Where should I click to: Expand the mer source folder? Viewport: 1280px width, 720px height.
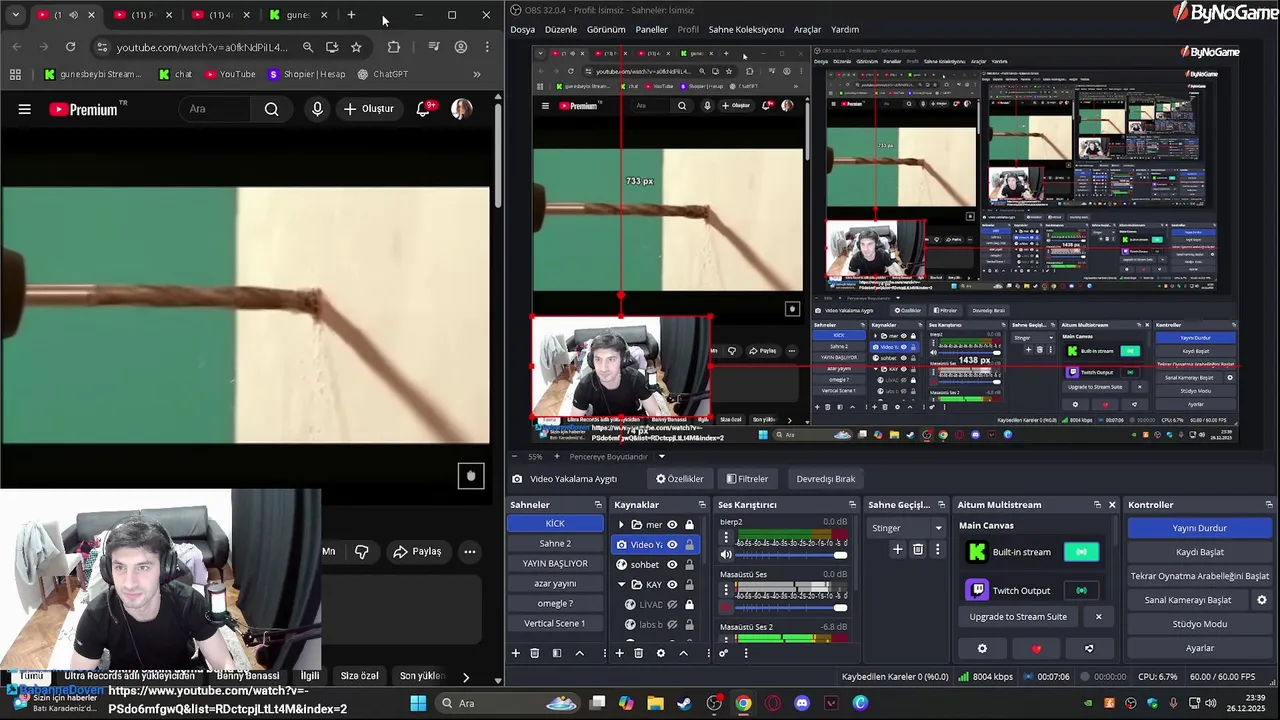point(621,525)
